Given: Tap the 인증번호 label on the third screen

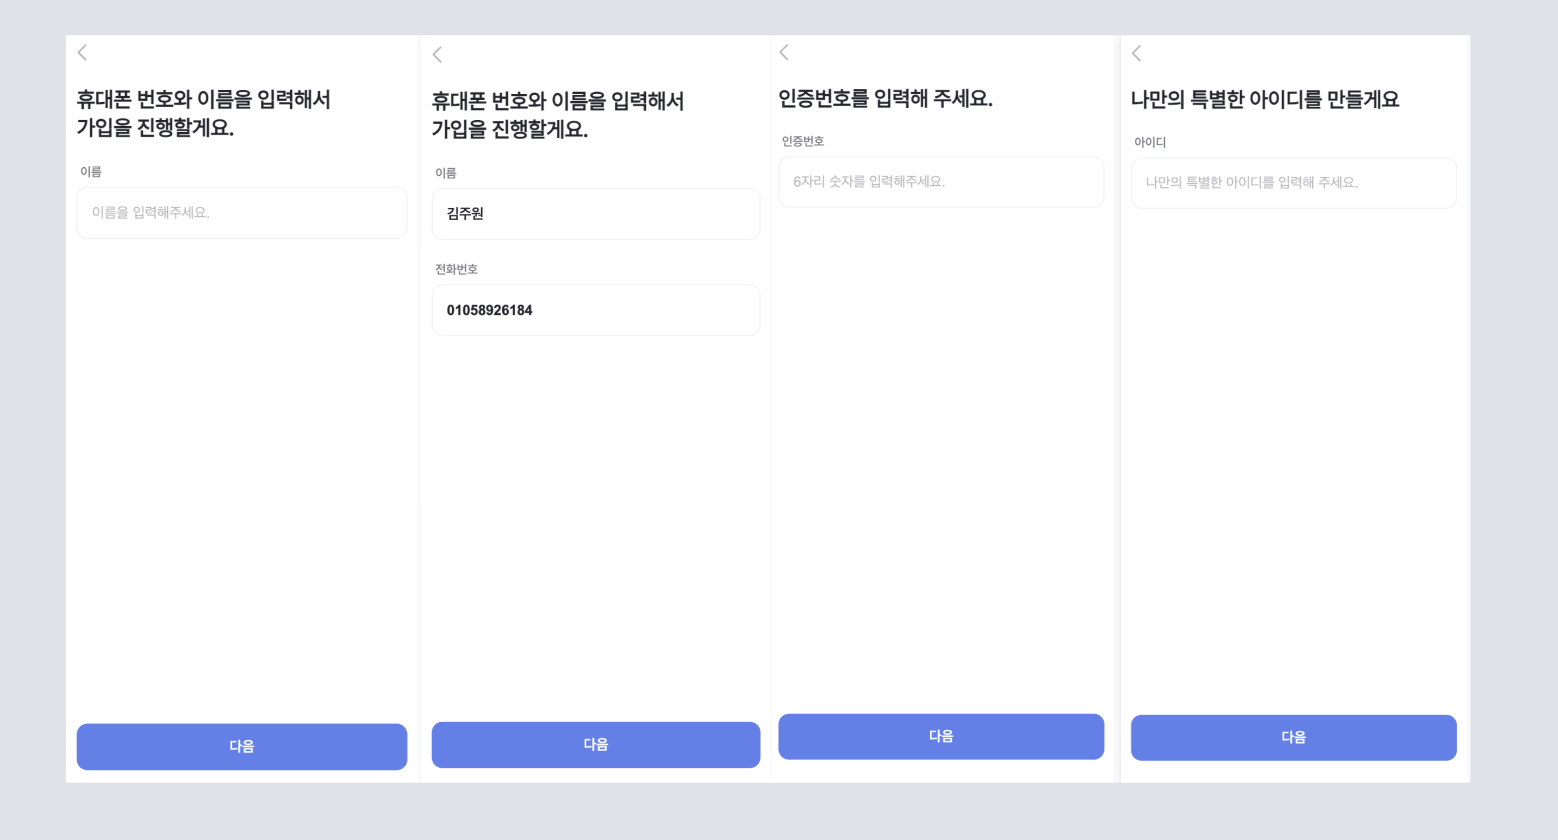Looking at the screenshot, I should pos(802,141).
